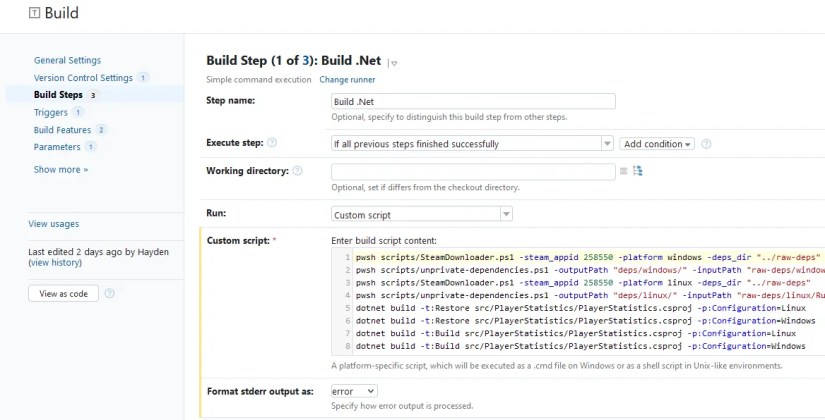The width and height of the screenshot is (825, 420).
Task: Open Build Features section
Action: point(62,130)
